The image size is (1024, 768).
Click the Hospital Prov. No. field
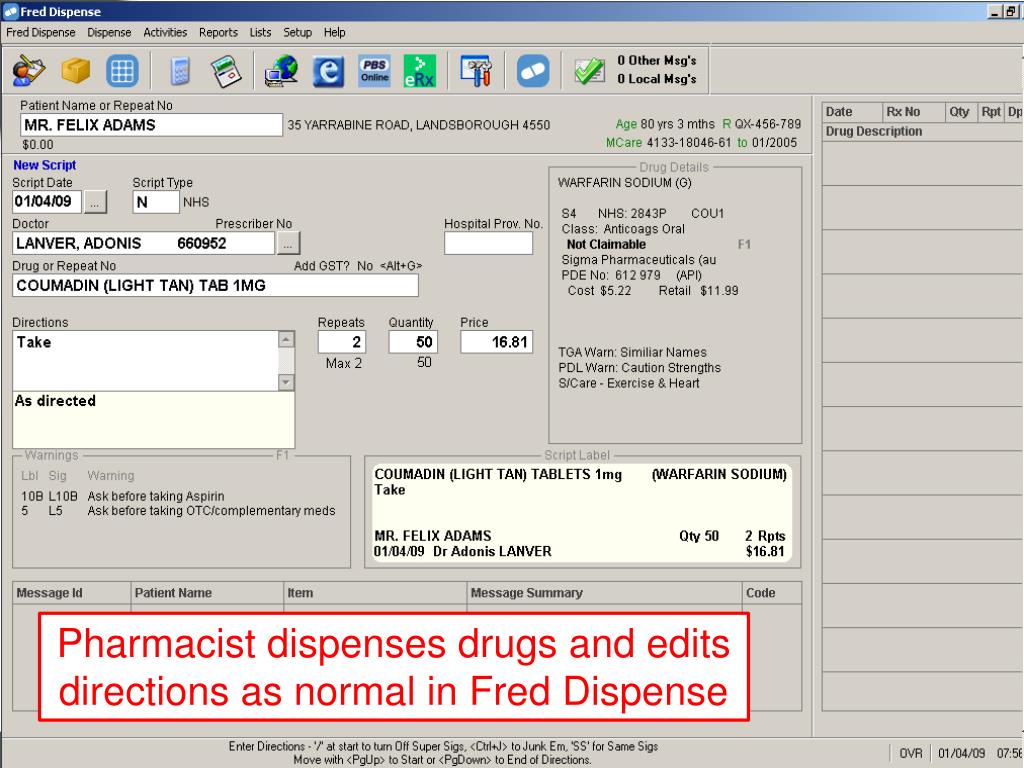(488, 244)
